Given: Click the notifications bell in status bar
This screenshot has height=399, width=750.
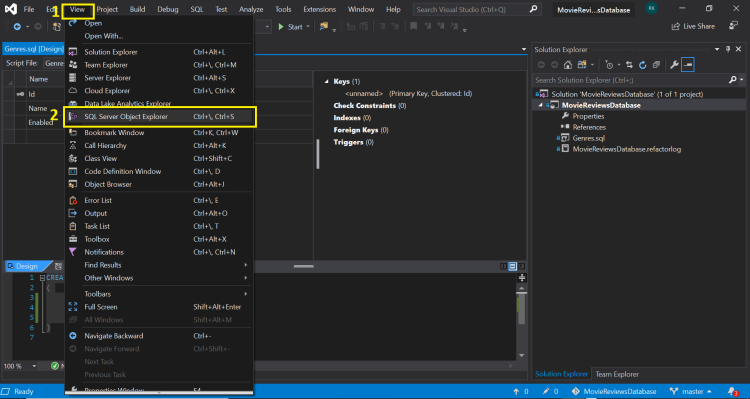Looking at the screenshot, I should point(733,391).
